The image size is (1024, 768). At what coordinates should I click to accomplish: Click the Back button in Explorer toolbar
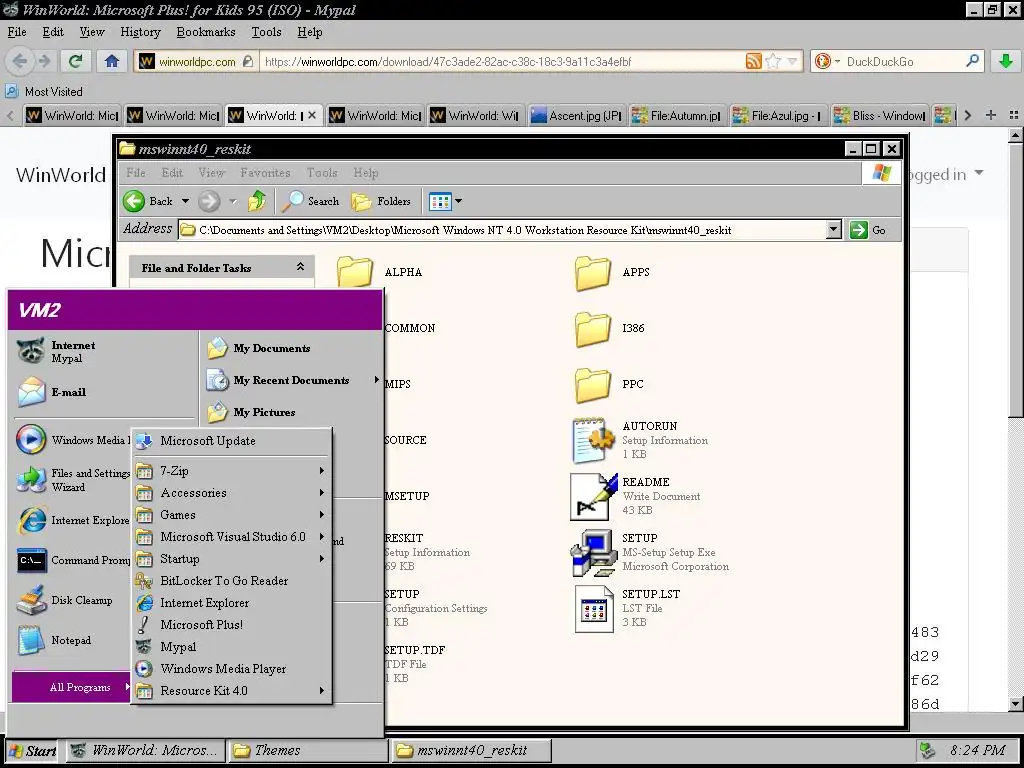148,201
